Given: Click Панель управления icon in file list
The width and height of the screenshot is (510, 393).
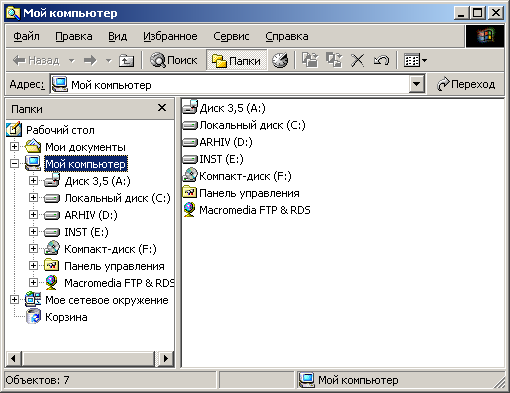Looking at the screenshot, I should [190, 192].
